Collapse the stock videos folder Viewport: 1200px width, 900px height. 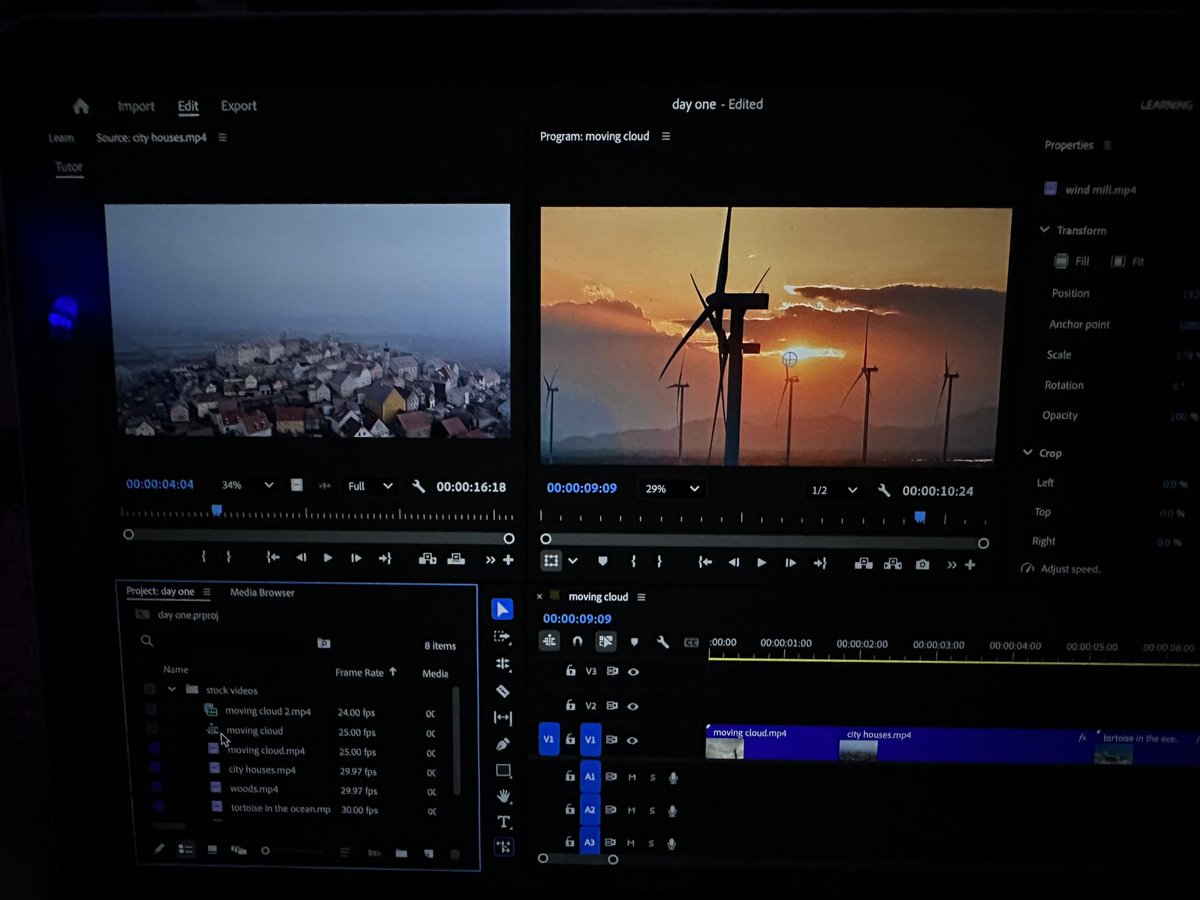(x=171, y=690)
